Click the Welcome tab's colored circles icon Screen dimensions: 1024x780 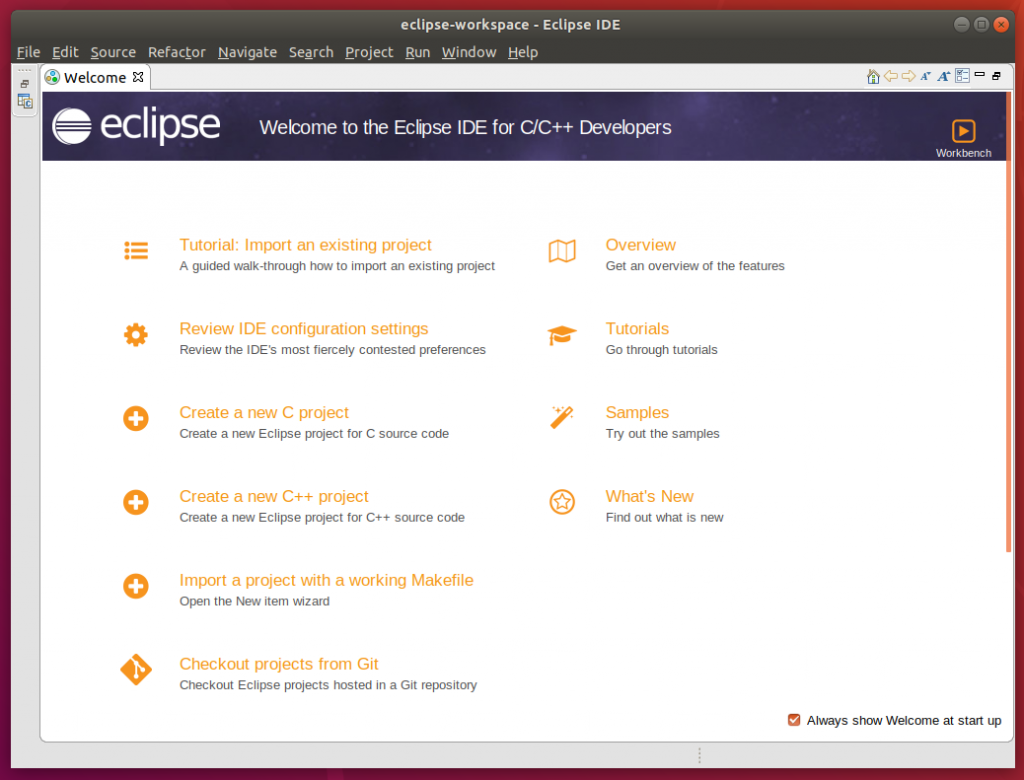point(52,77)
